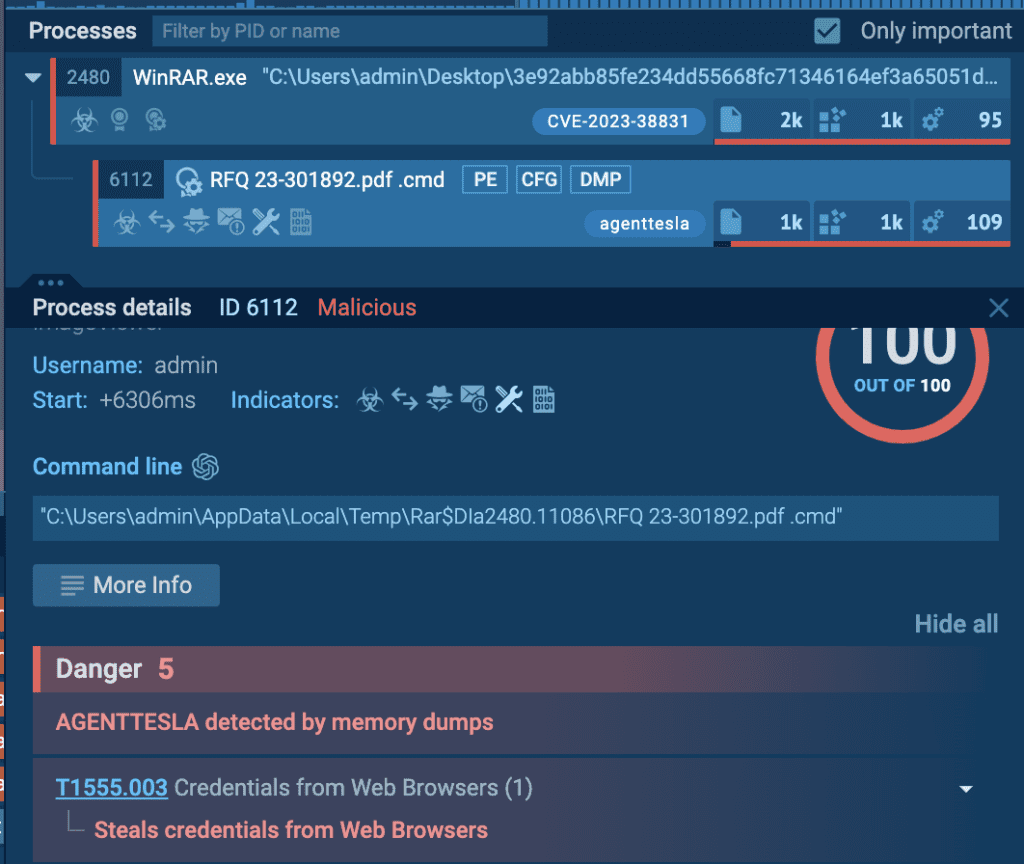Image resolution: width=1024 pixels, height=864 pixels.
Task: Click the wrench tools icon in the Indicators row
Action: tap(509, 401)
